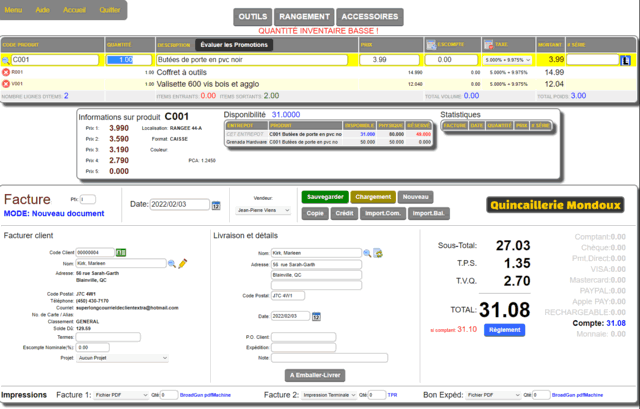Click the Escompte Nominale field

[93, 347]
